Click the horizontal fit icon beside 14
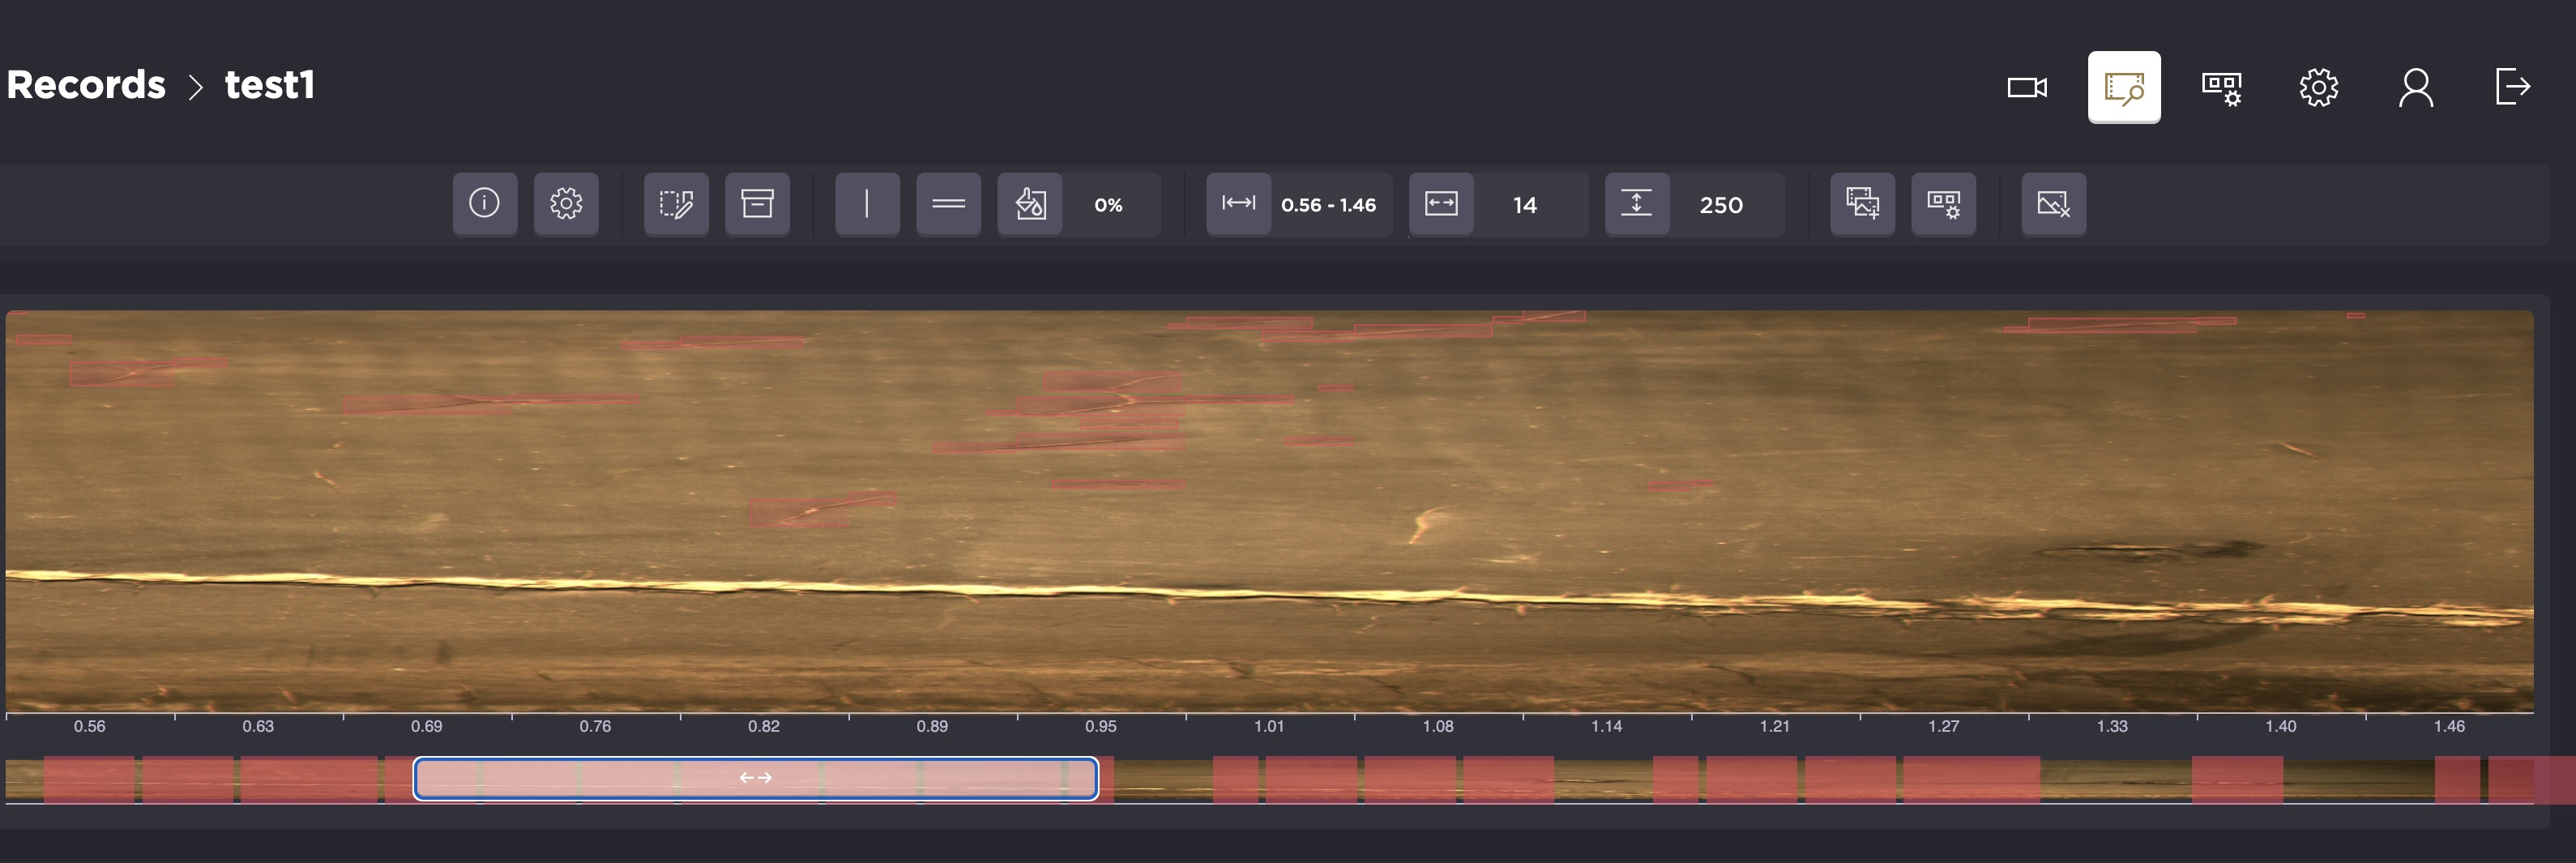Image resolution: width=2576 pixels, height=863 pixels. (x=1441, y=204)
